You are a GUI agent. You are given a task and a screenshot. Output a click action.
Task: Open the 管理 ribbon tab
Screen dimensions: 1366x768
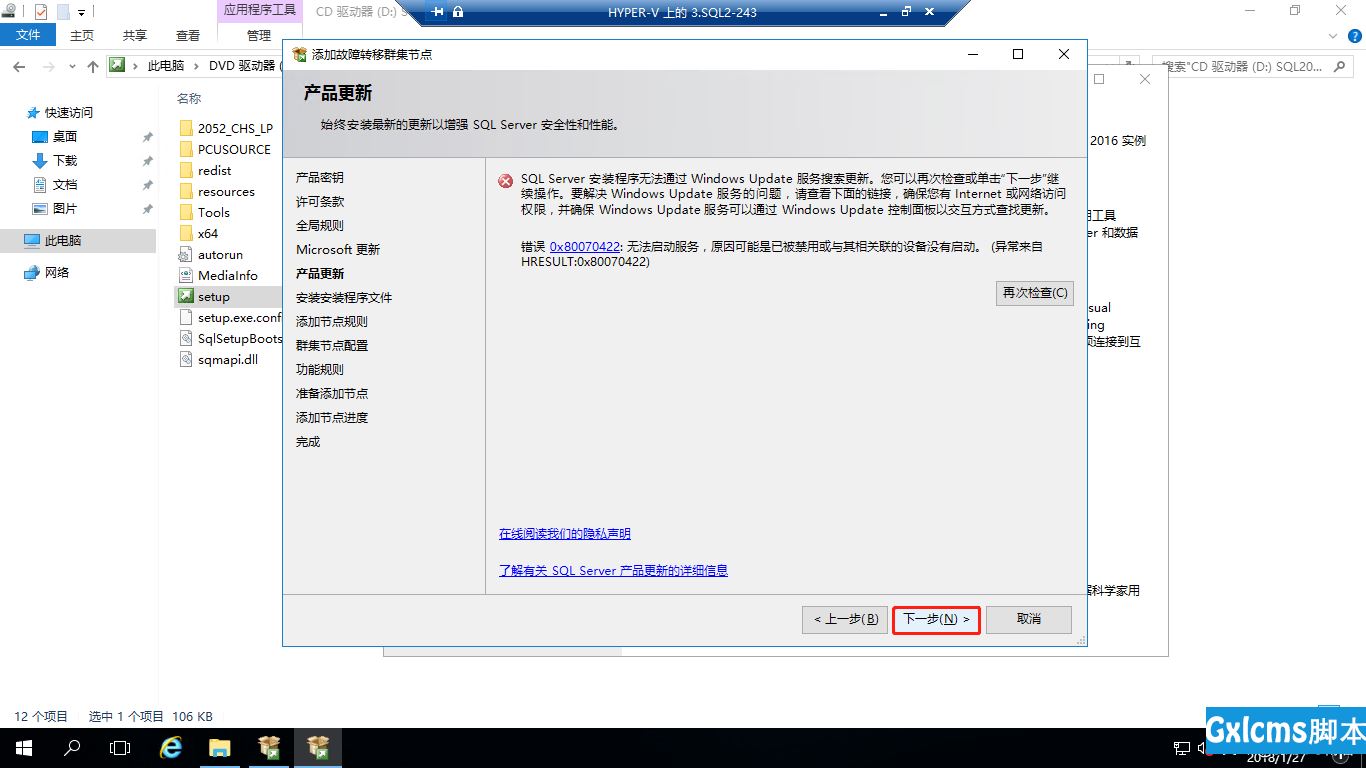click(x=259, y=35)
